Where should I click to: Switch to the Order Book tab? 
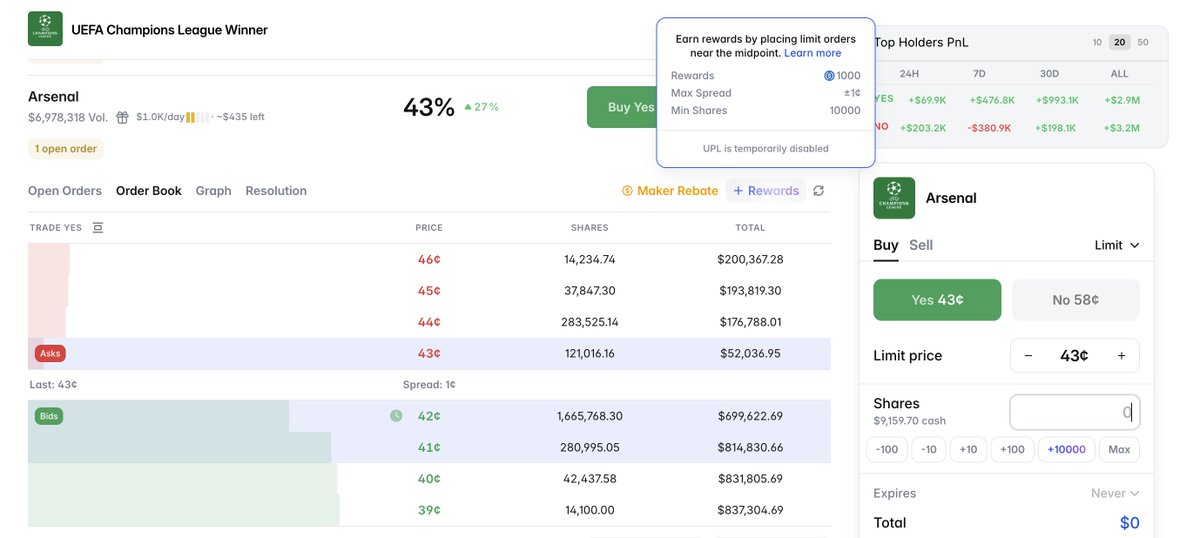click(149, 191)
